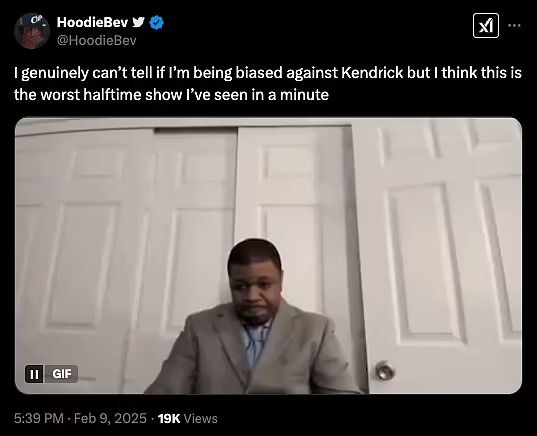Viewport: 537px width, 436px height.
Task: Click the GIF label badge
Action: [x=62, y=374]
